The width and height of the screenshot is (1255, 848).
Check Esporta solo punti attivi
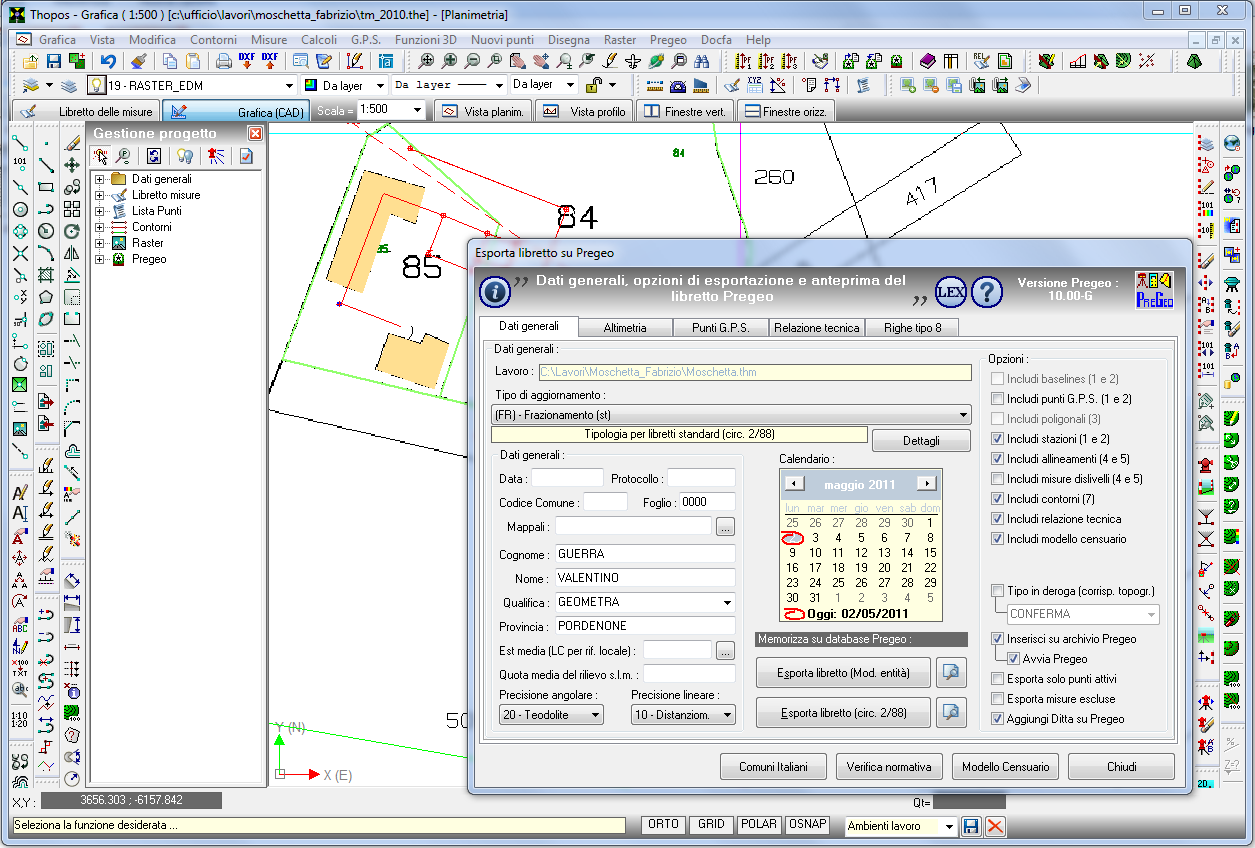pyautogui.click(x=997, y=679)
